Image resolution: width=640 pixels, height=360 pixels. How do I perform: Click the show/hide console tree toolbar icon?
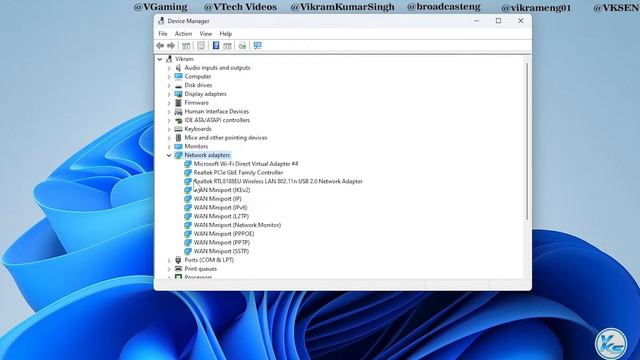point(186,46)
